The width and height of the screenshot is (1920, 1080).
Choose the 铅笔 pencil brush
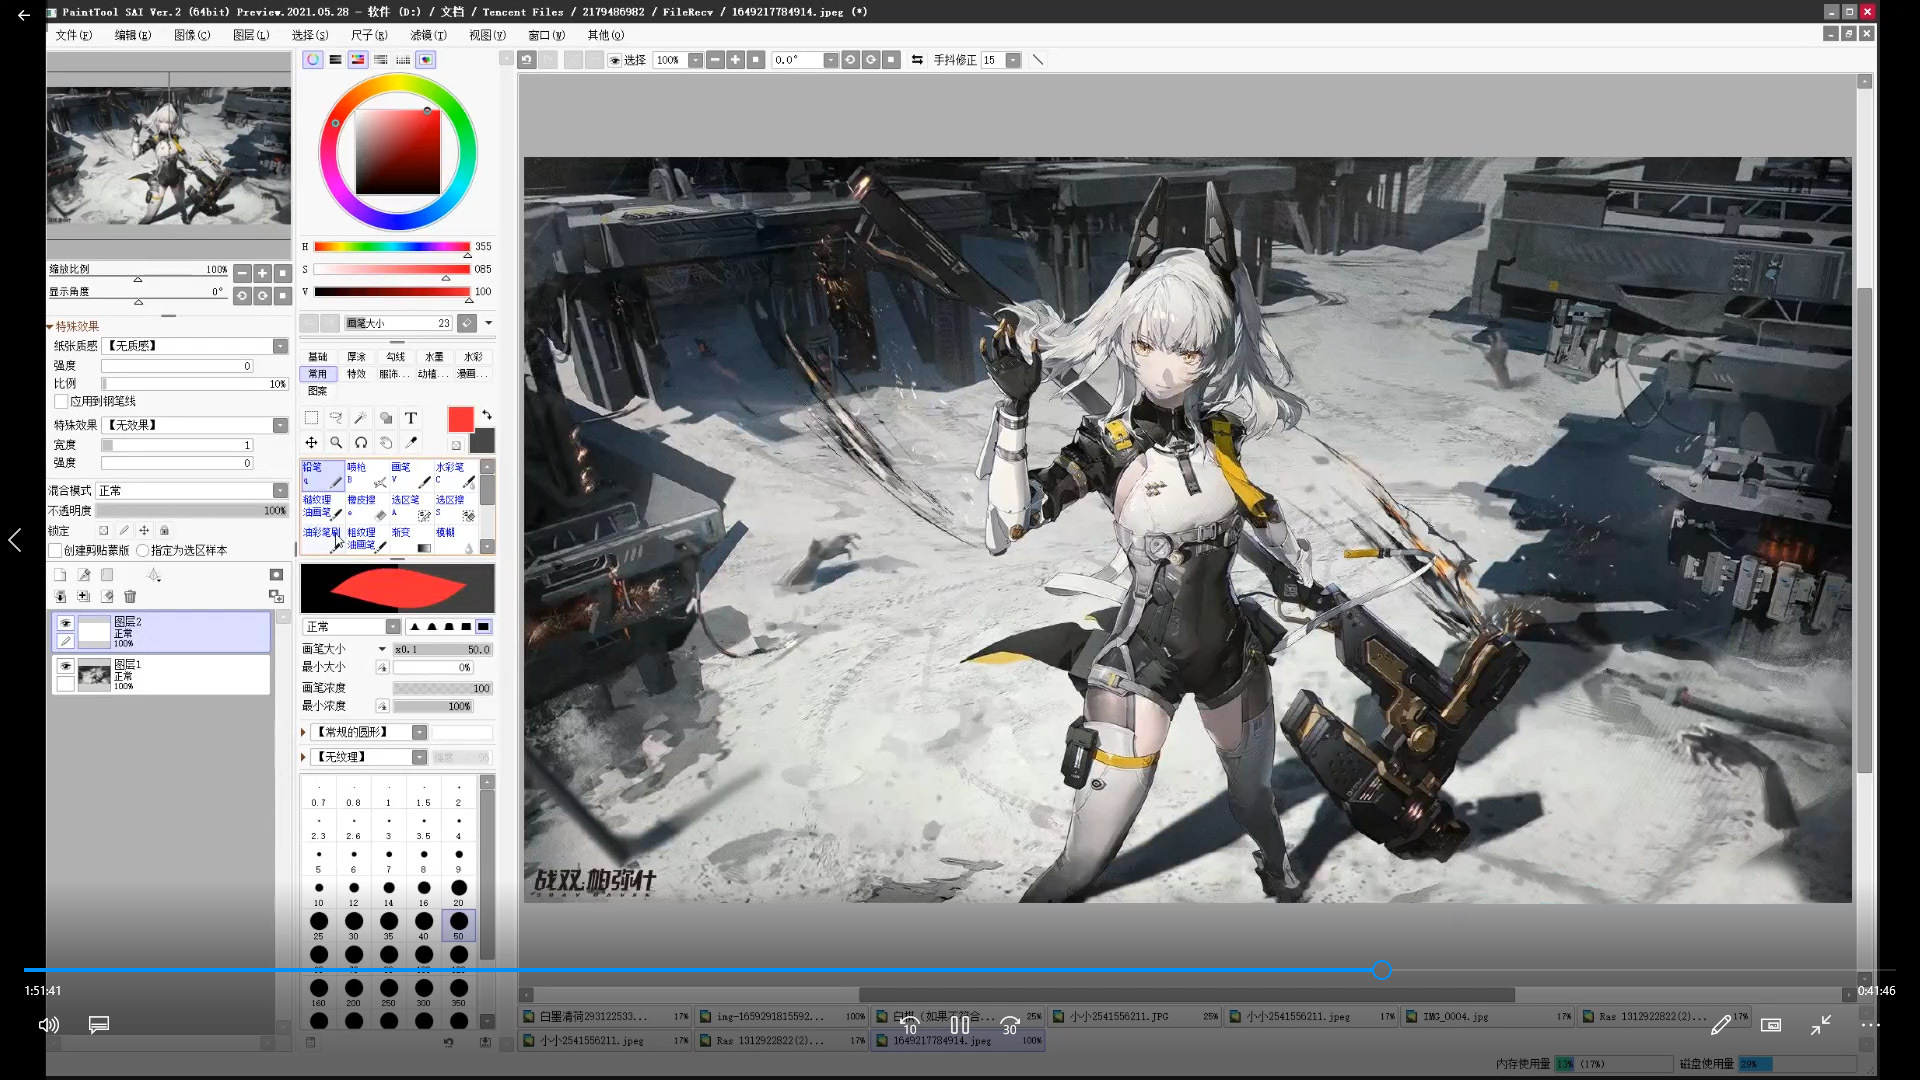(x=322, y=475)
